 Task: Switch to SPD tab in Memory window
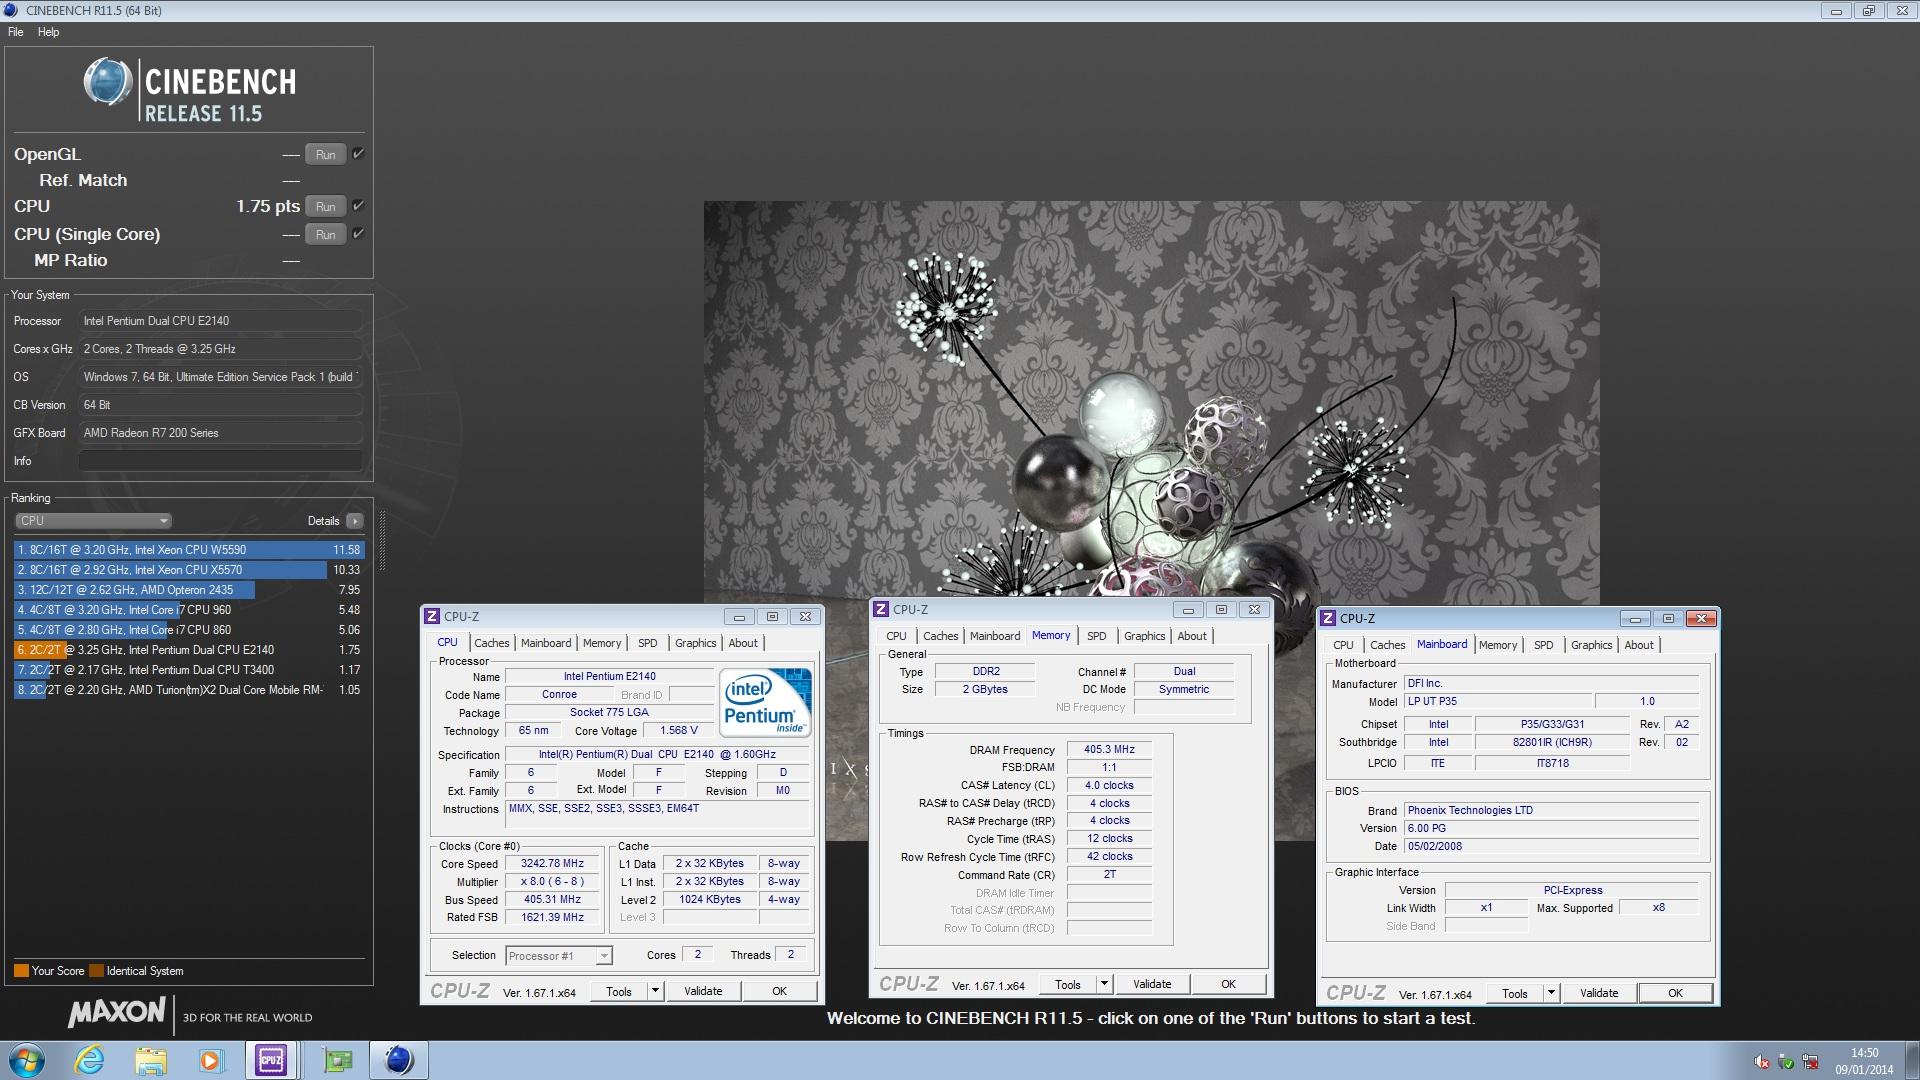tap(1097, 636)
